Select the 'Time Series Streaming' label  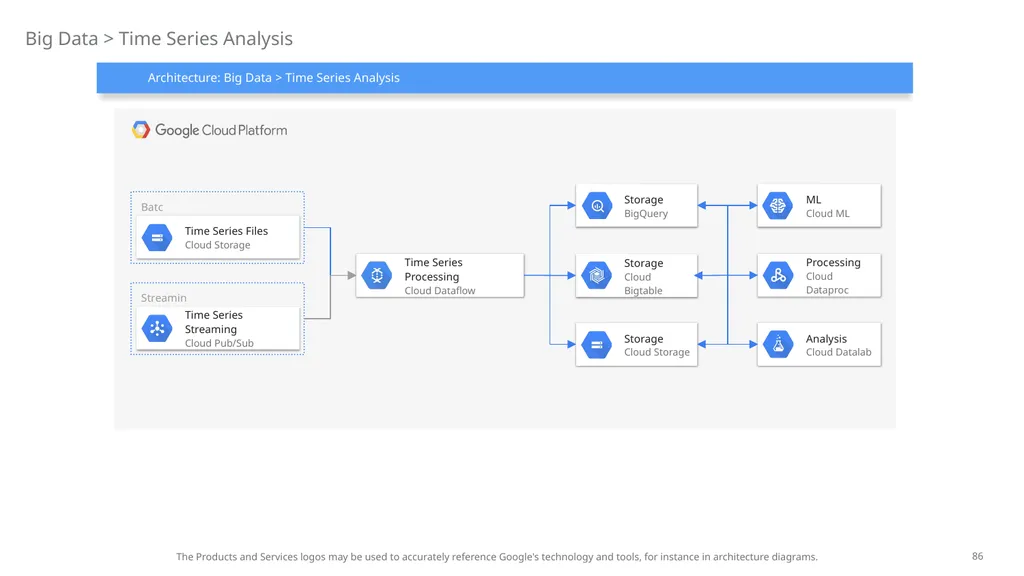tap(214, 322)
